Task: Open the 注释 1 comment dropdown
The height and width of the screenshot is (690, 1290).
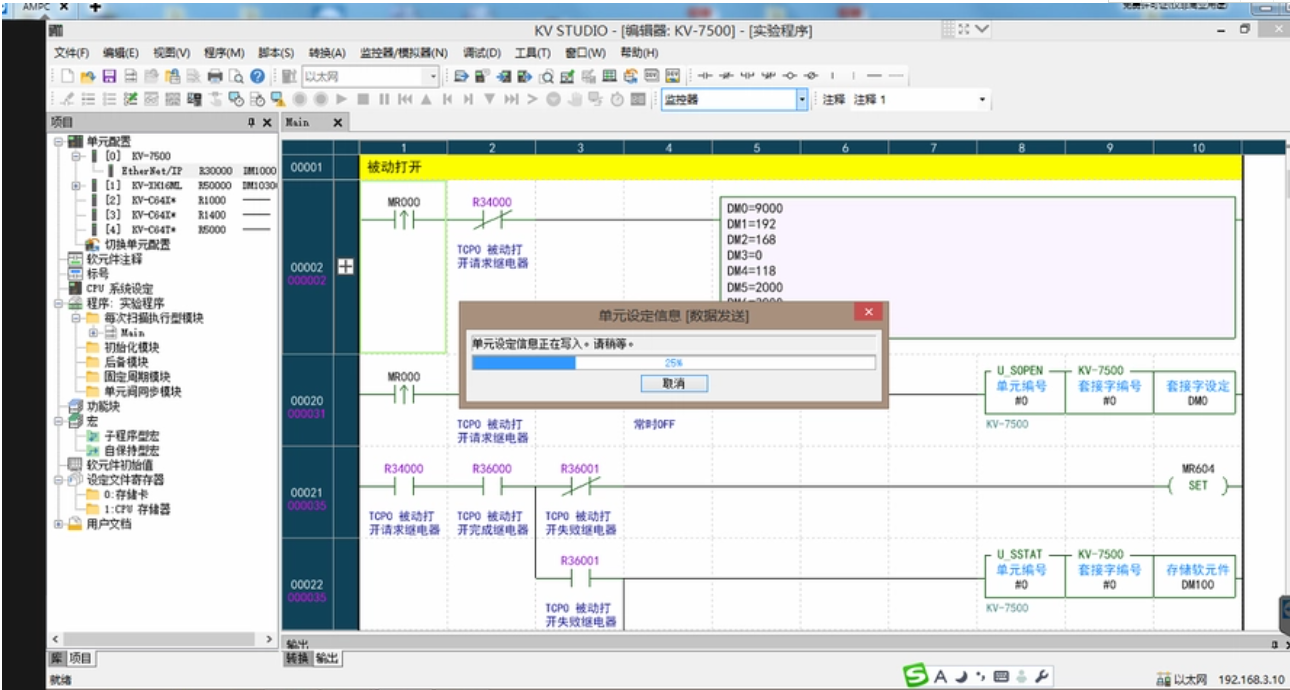Action: (982, 99)
